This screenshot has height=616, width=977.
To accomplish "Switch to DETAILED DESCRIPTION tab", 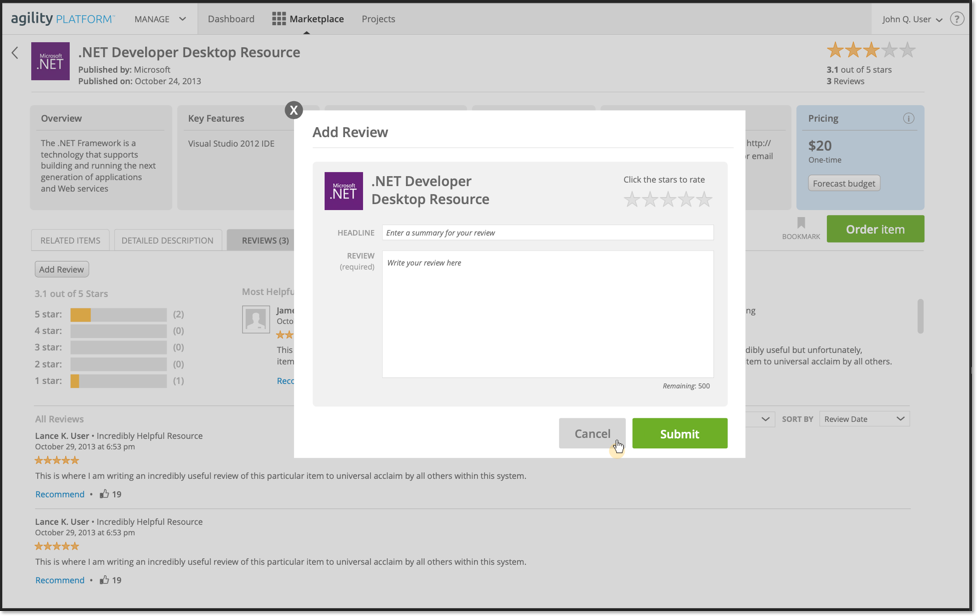I will coord(167,240).
